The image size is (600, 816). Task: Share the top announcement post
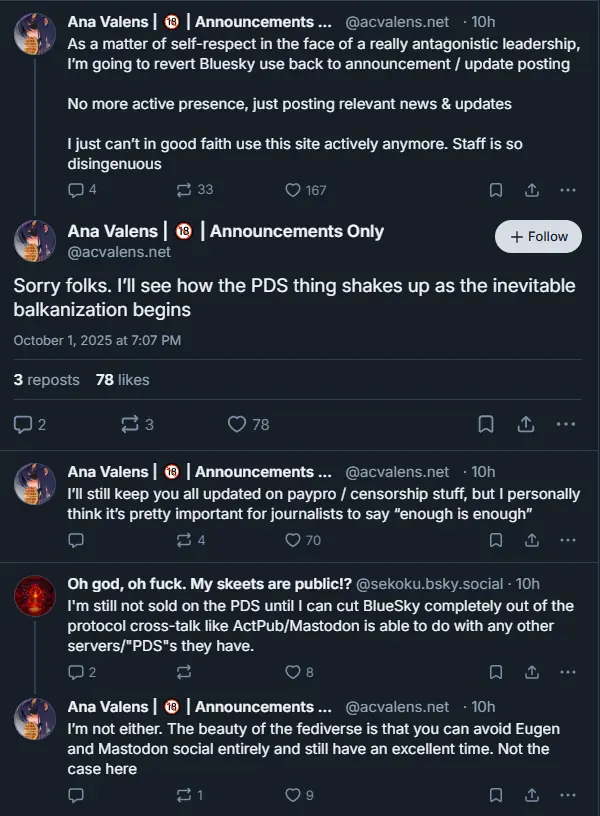[532, 190]
